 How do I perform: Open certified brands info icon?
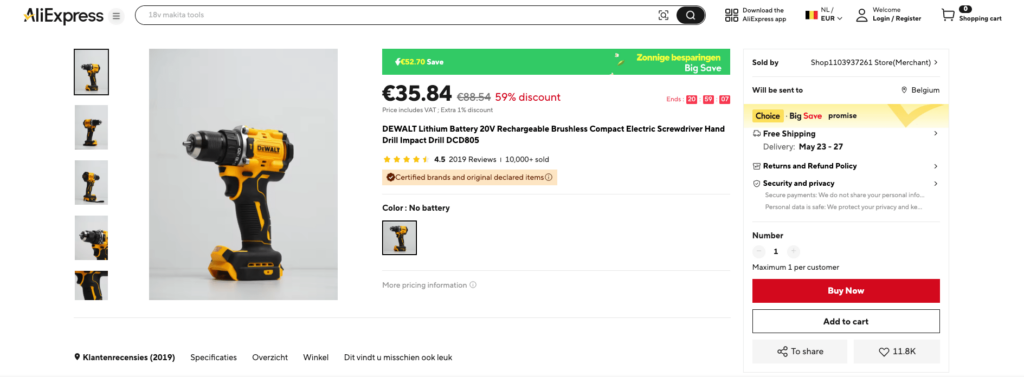pyautogui.click(x=549, y=177)
